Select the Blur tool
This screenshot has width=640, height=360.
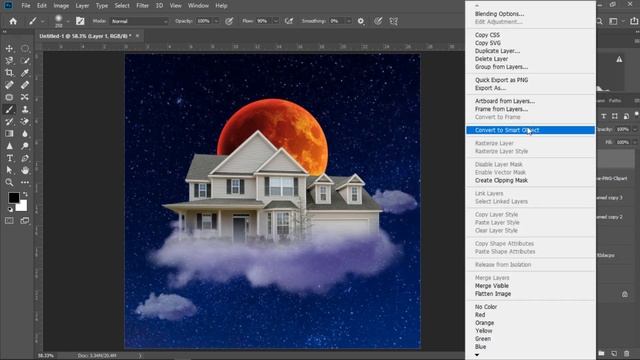click(x=25, y=134)
